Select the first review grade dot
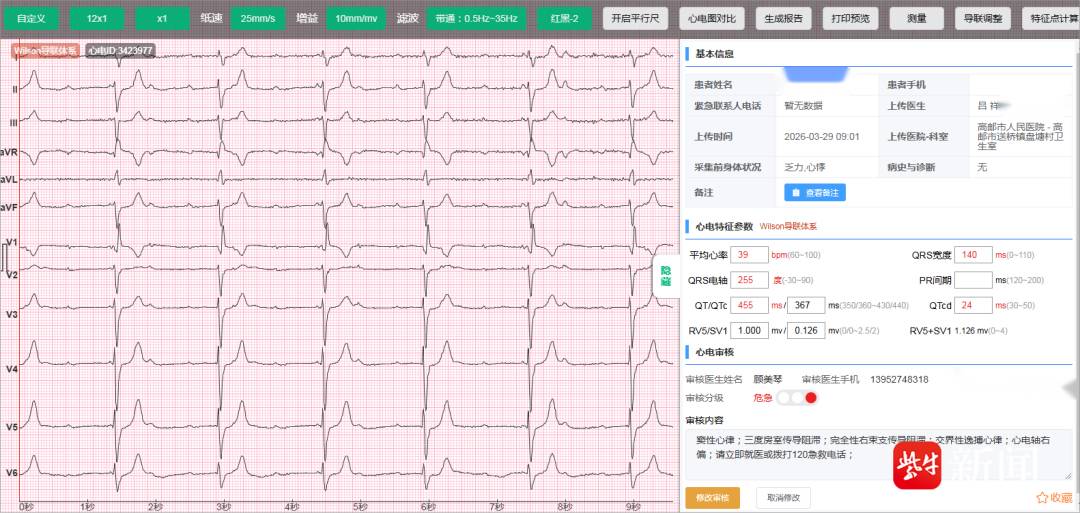 pos(784,398)
